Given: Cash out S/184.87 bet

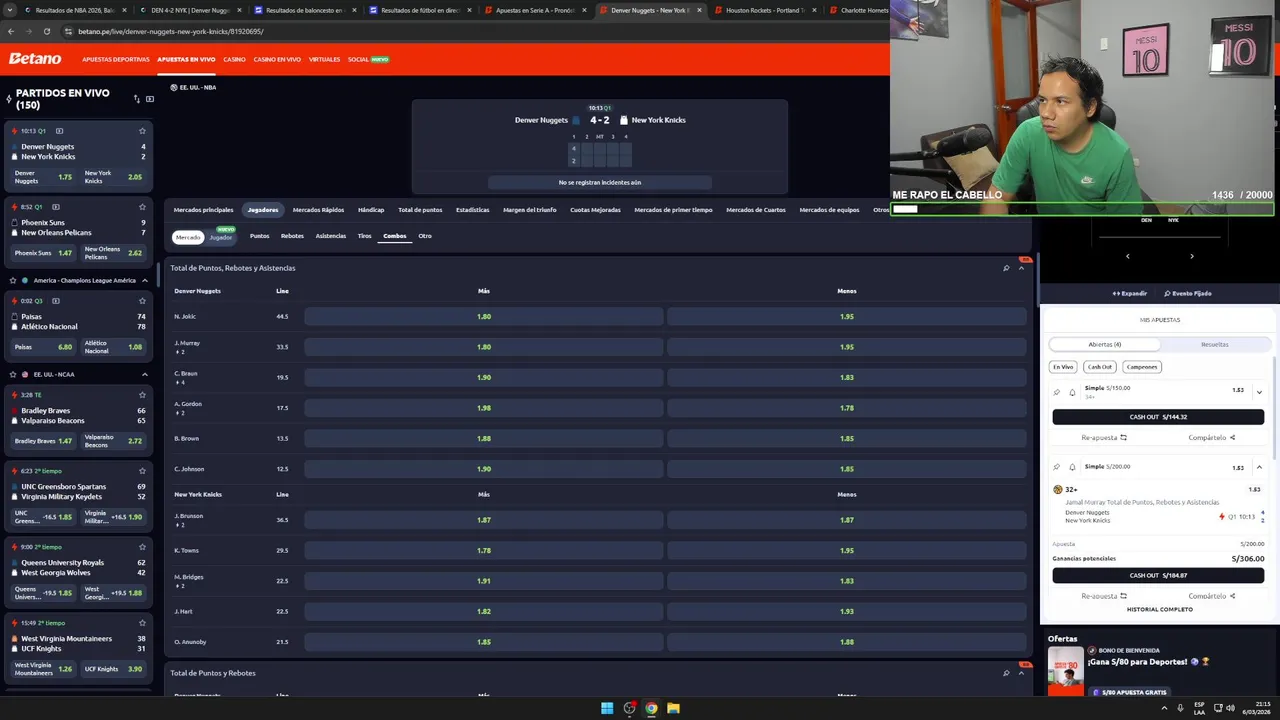Looking at the screenshot, I should pos(1158,575).
